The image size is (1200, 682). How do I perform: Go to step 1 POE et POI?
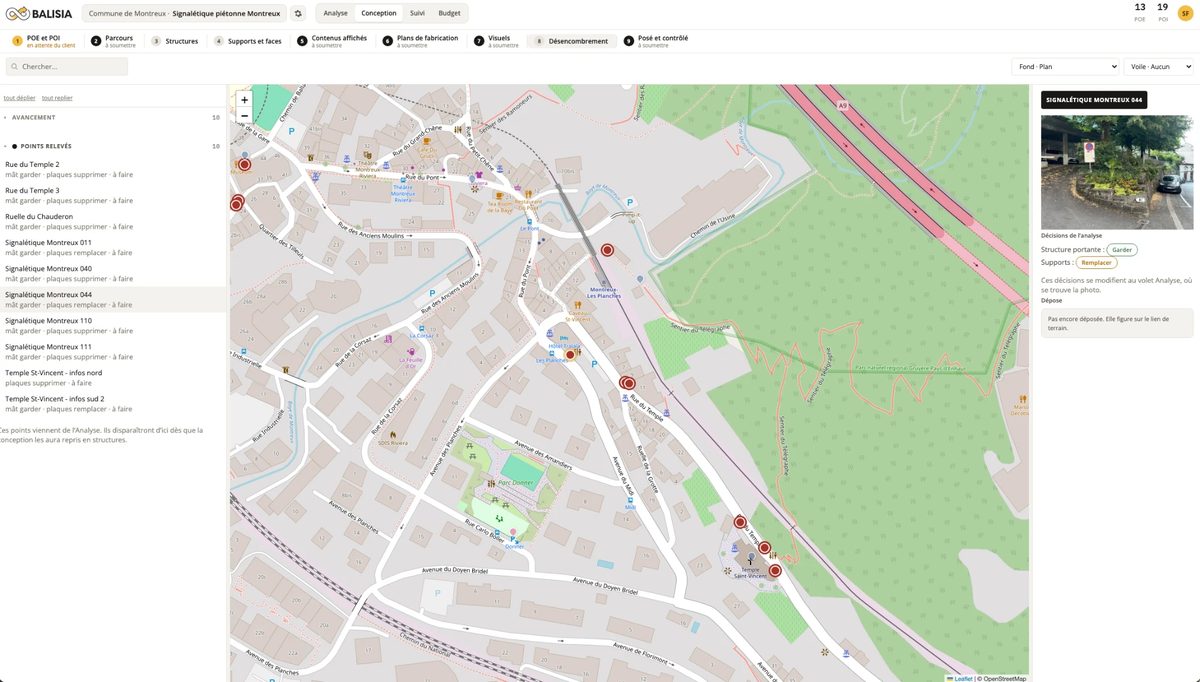(x=44, y=41)
